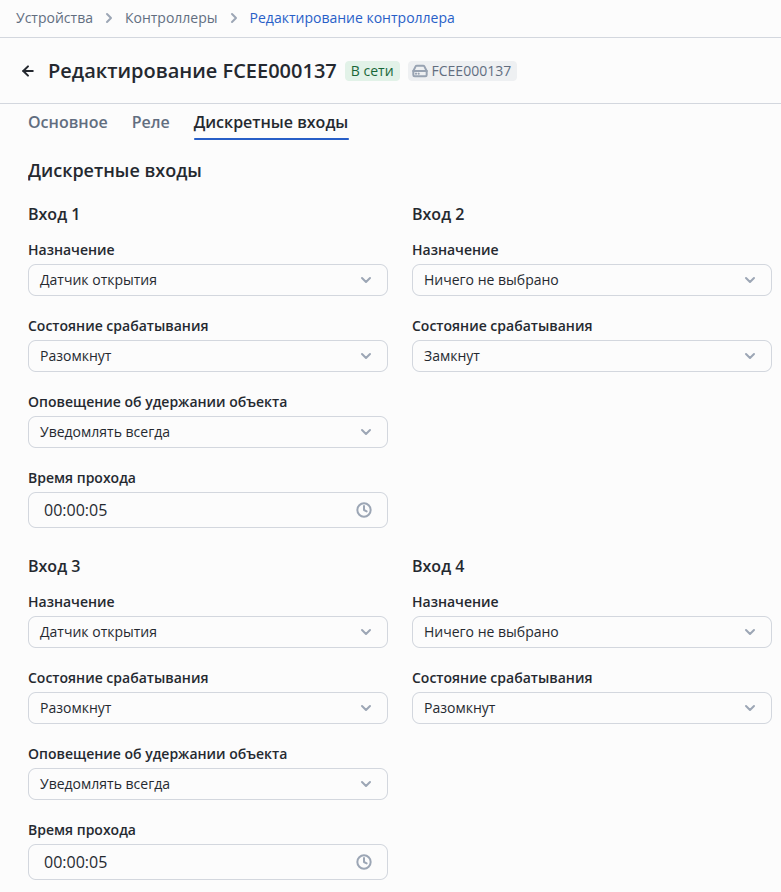Go to Контроллеры breadcrumb link

coord(171,18)
